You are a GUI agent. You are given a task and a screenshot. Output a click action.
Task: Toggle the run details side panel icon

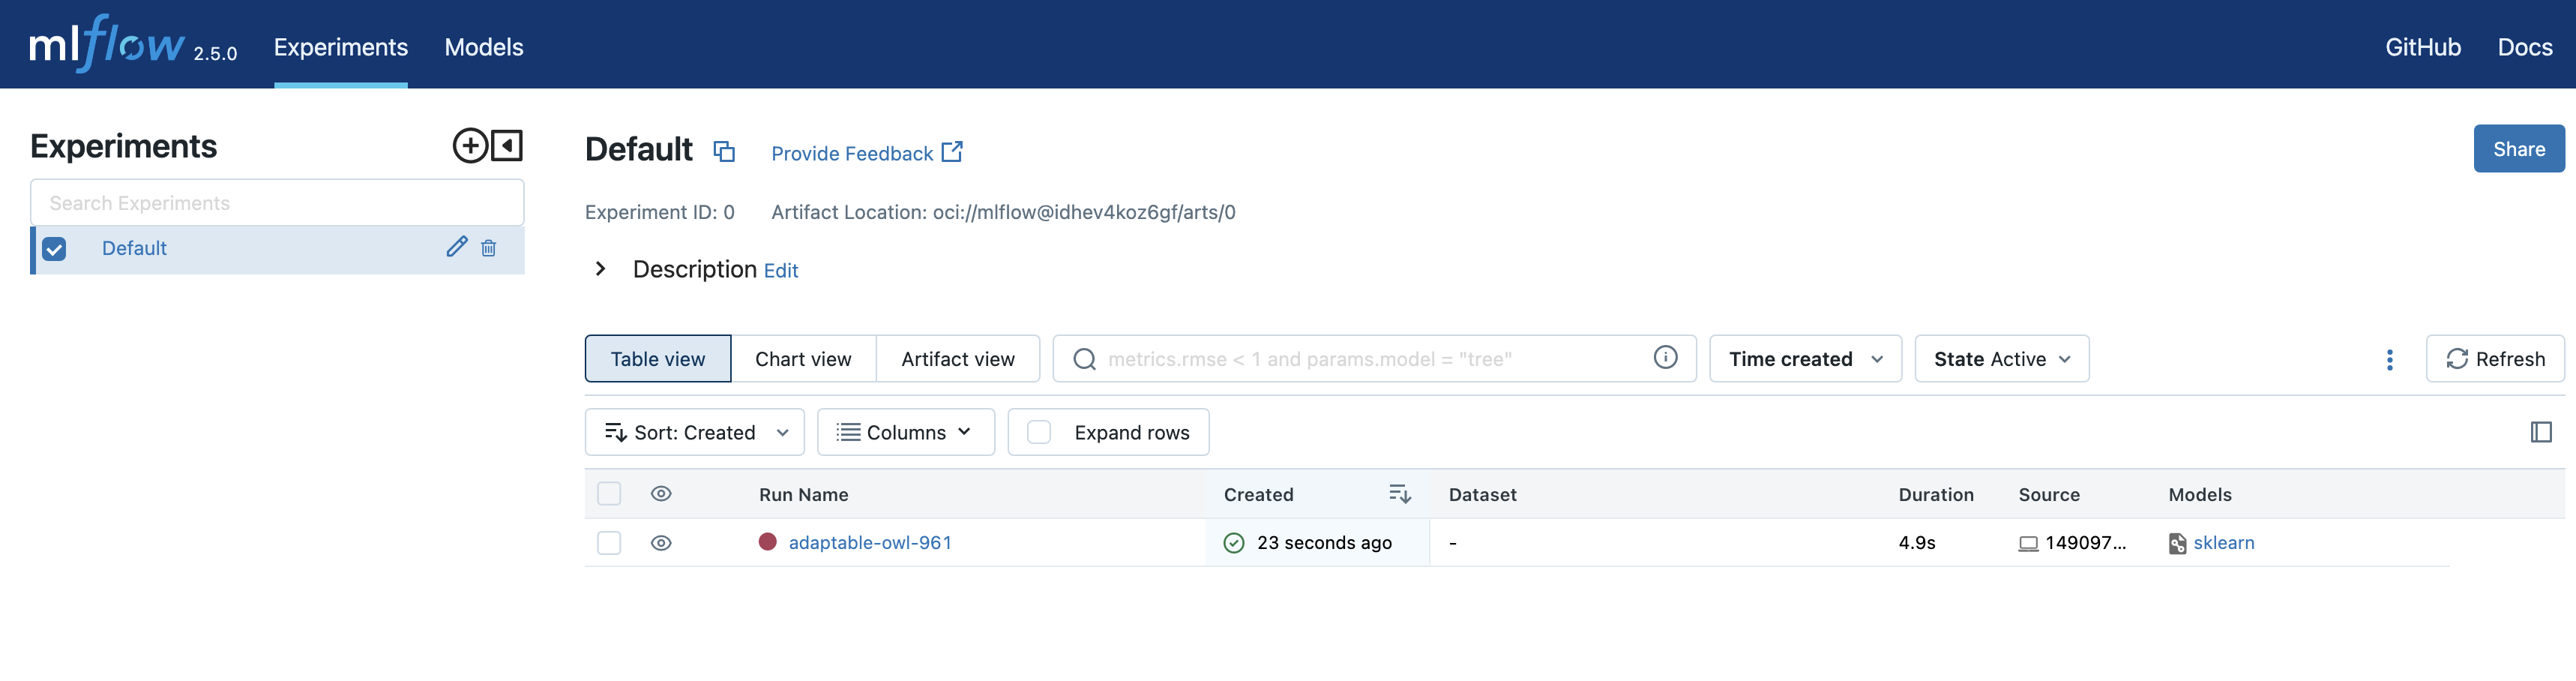point(2541,431)
